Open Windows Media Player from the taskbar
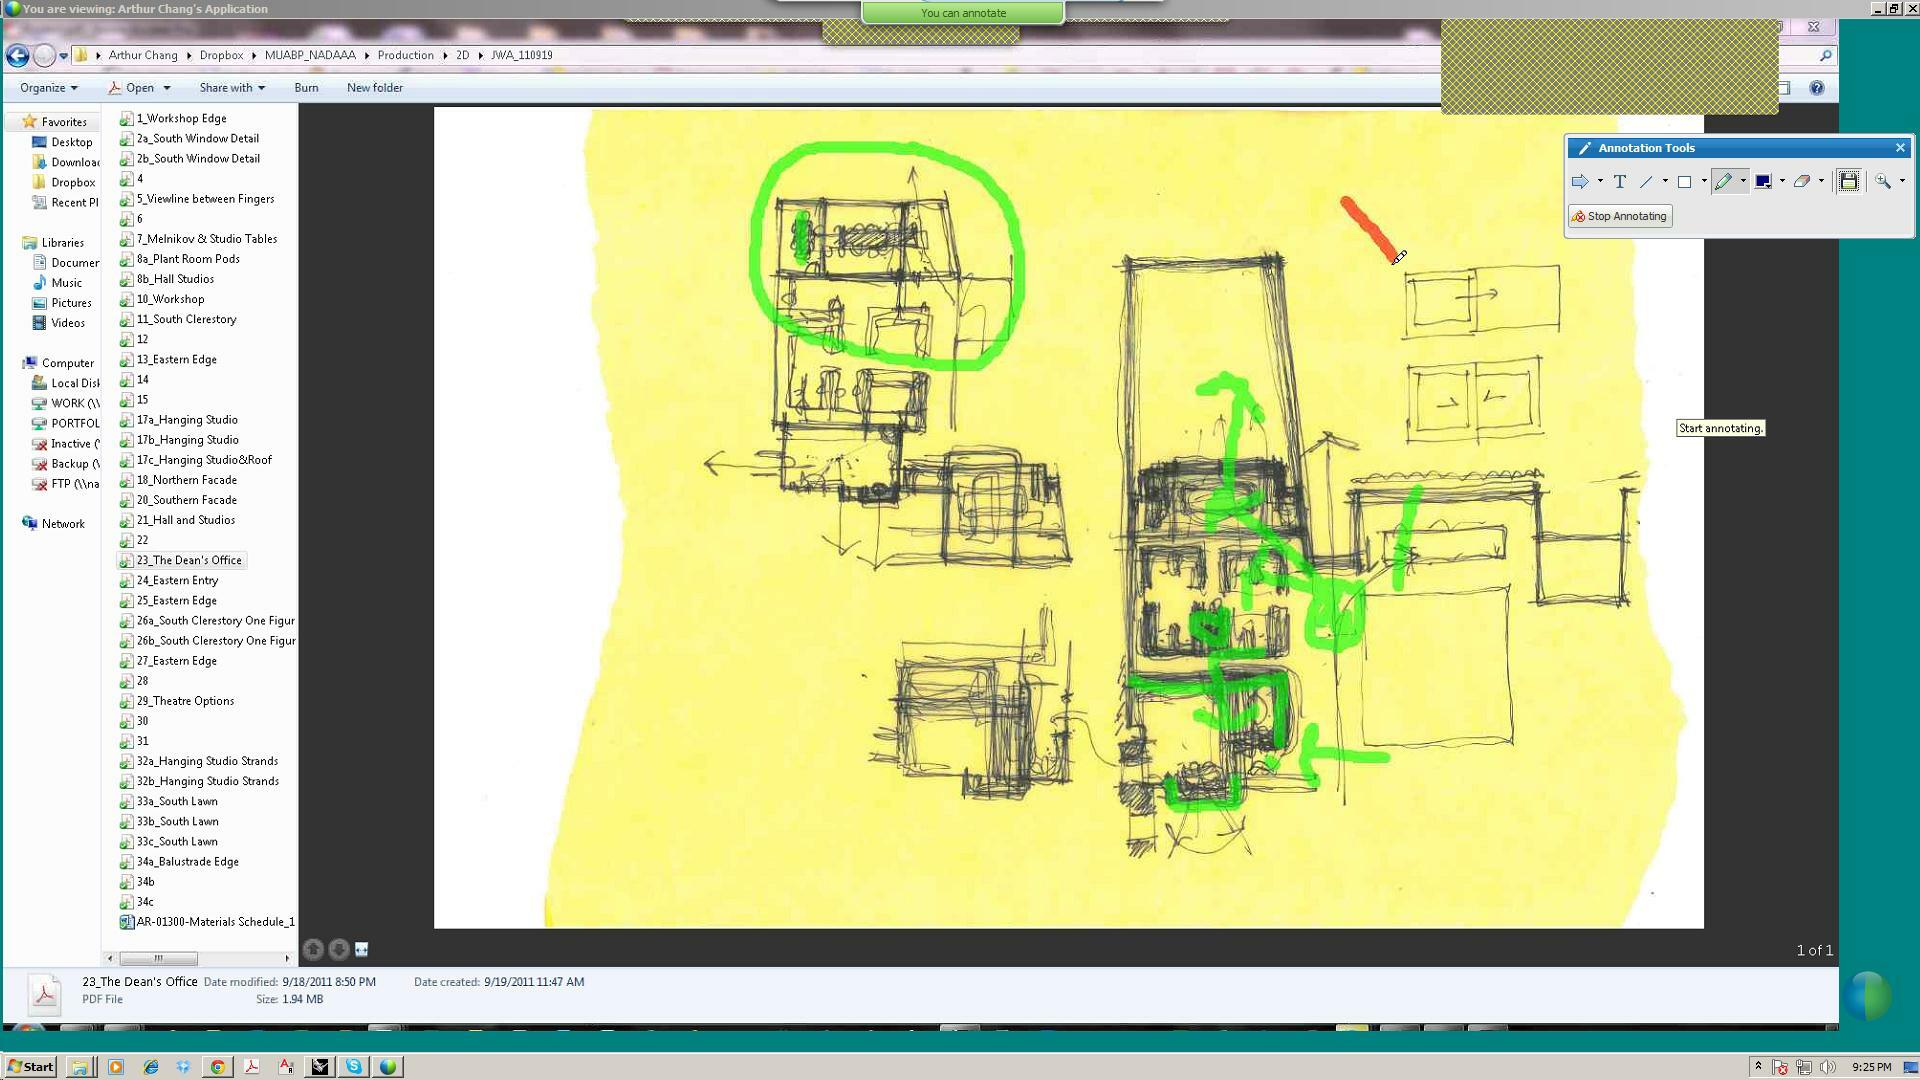Image resolution: width=1920 pixels, height=1080 pixels. 116,1067
